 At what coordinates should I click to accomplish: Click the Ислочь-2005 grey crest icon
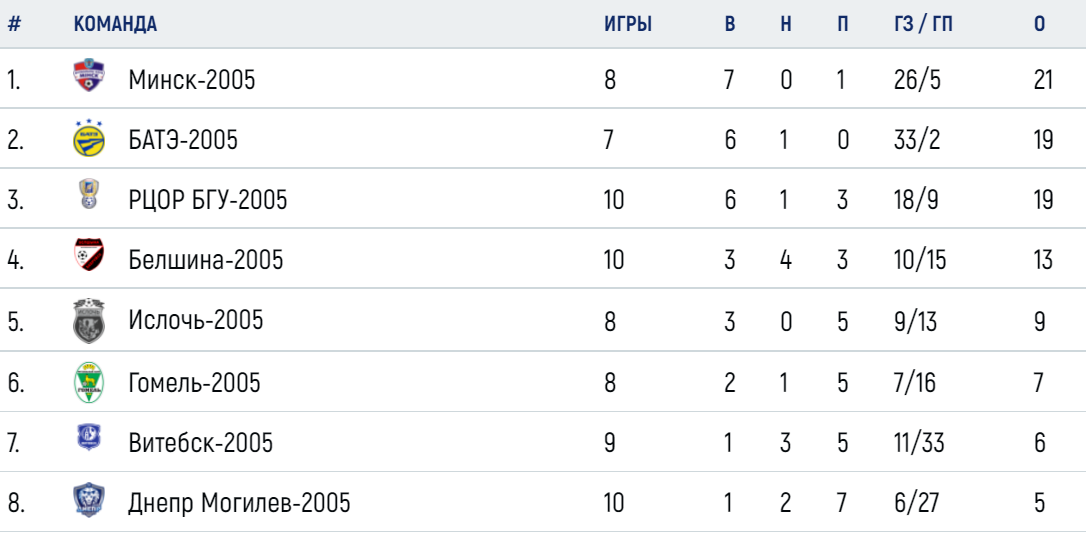(89, 320)
